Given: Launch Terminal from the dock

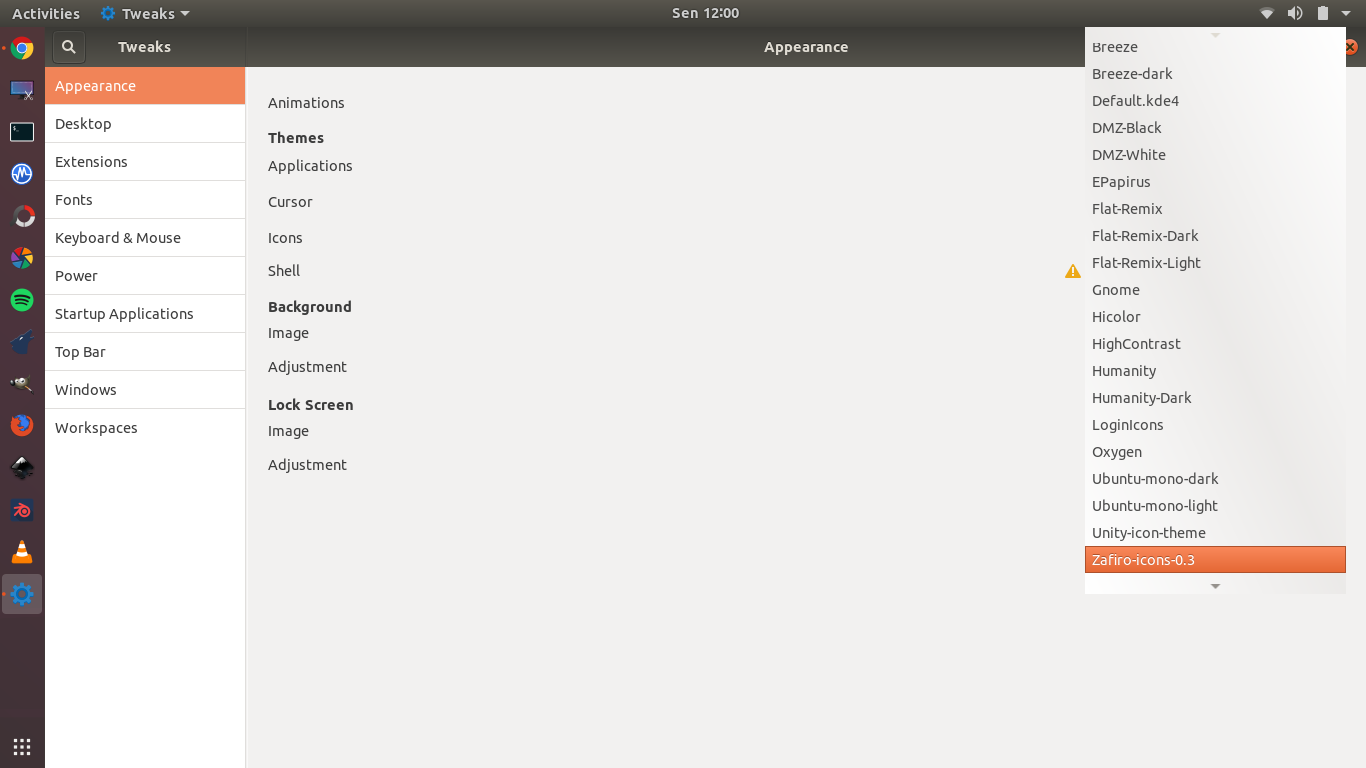Looking at the screenshot, I should (x=22, y=132).
